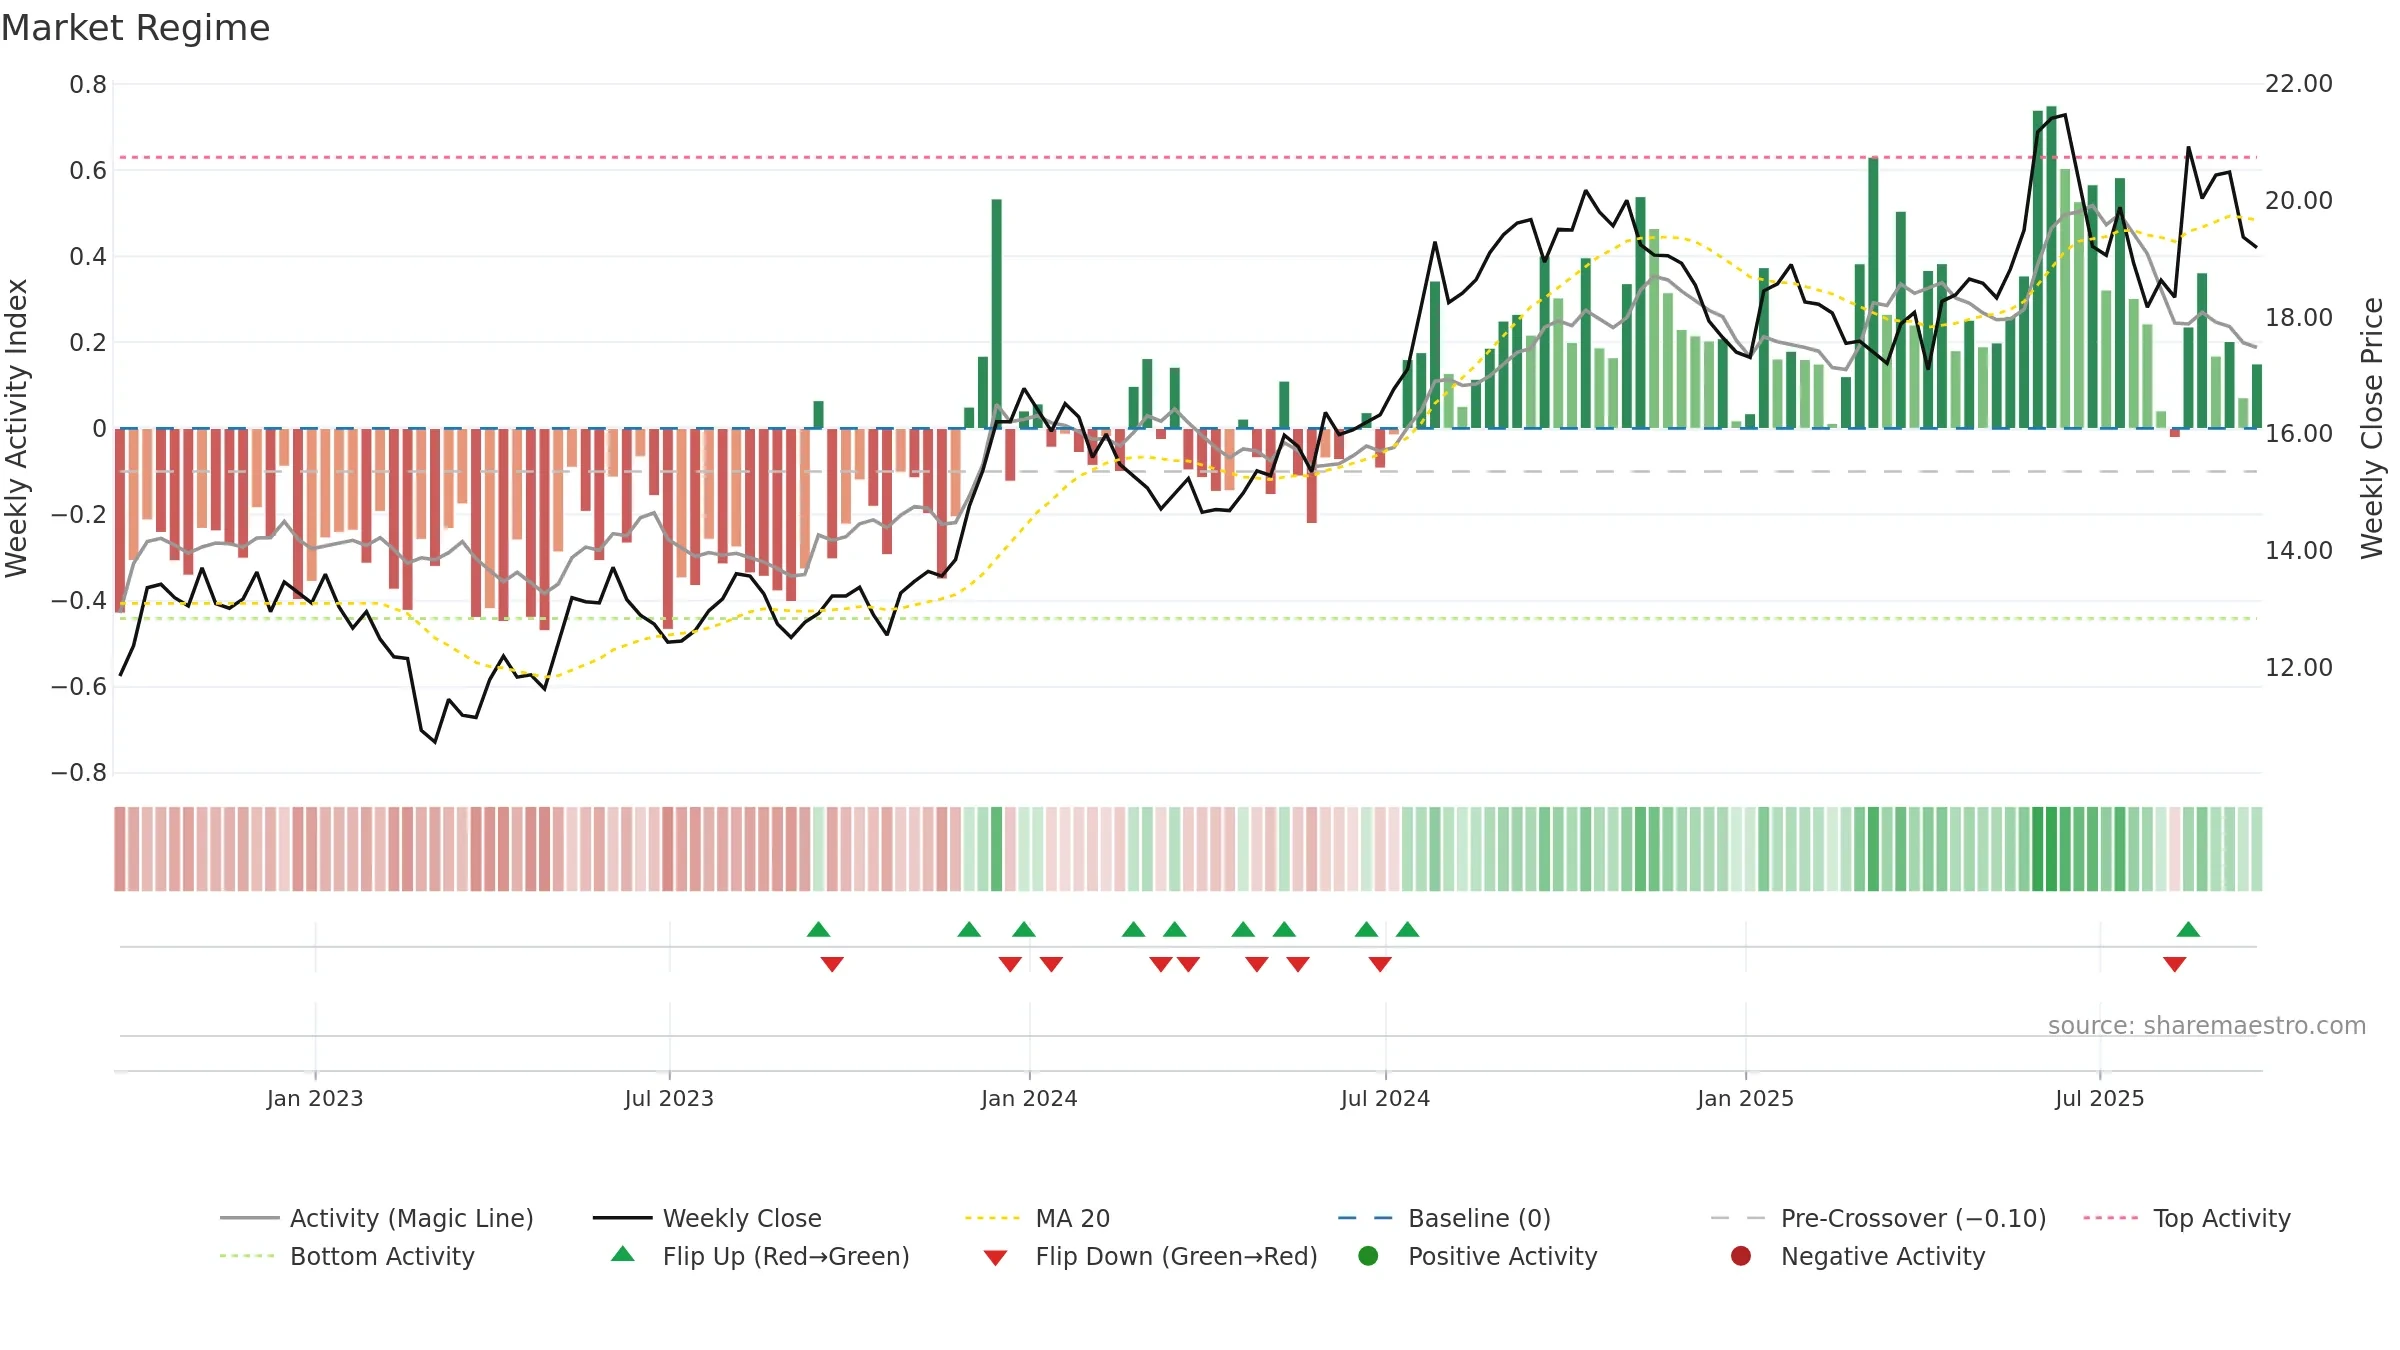
Task: Click the −0.8 activity axis tick
Action: pos(79,773)
